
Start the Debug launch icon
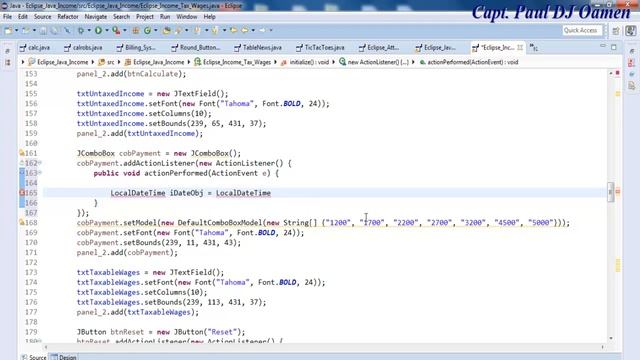point(81,31)
